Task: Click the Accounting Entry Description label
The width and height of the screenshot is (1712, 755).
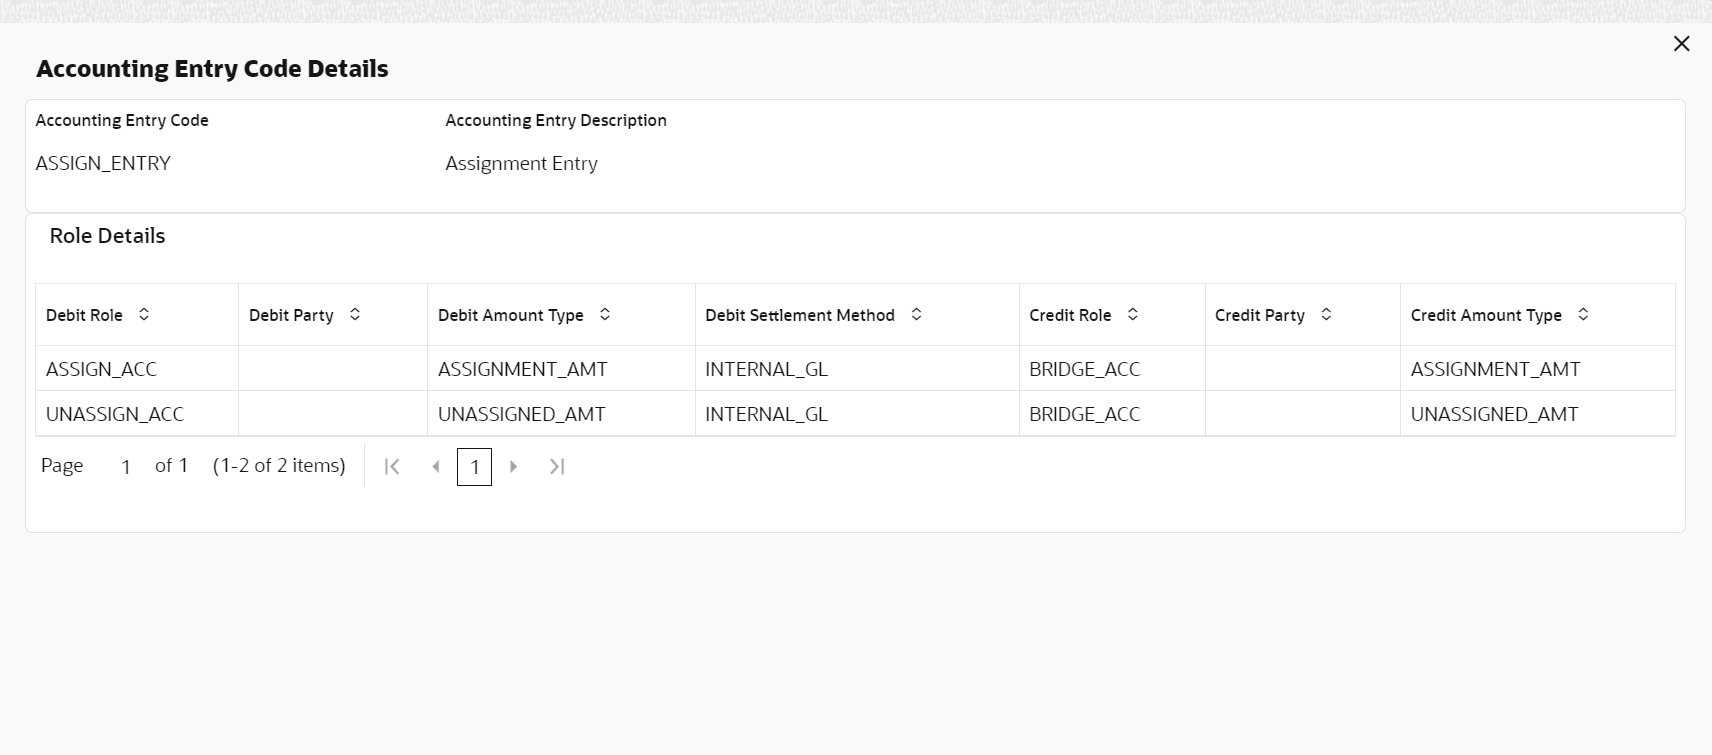Action: coord(556,120)
